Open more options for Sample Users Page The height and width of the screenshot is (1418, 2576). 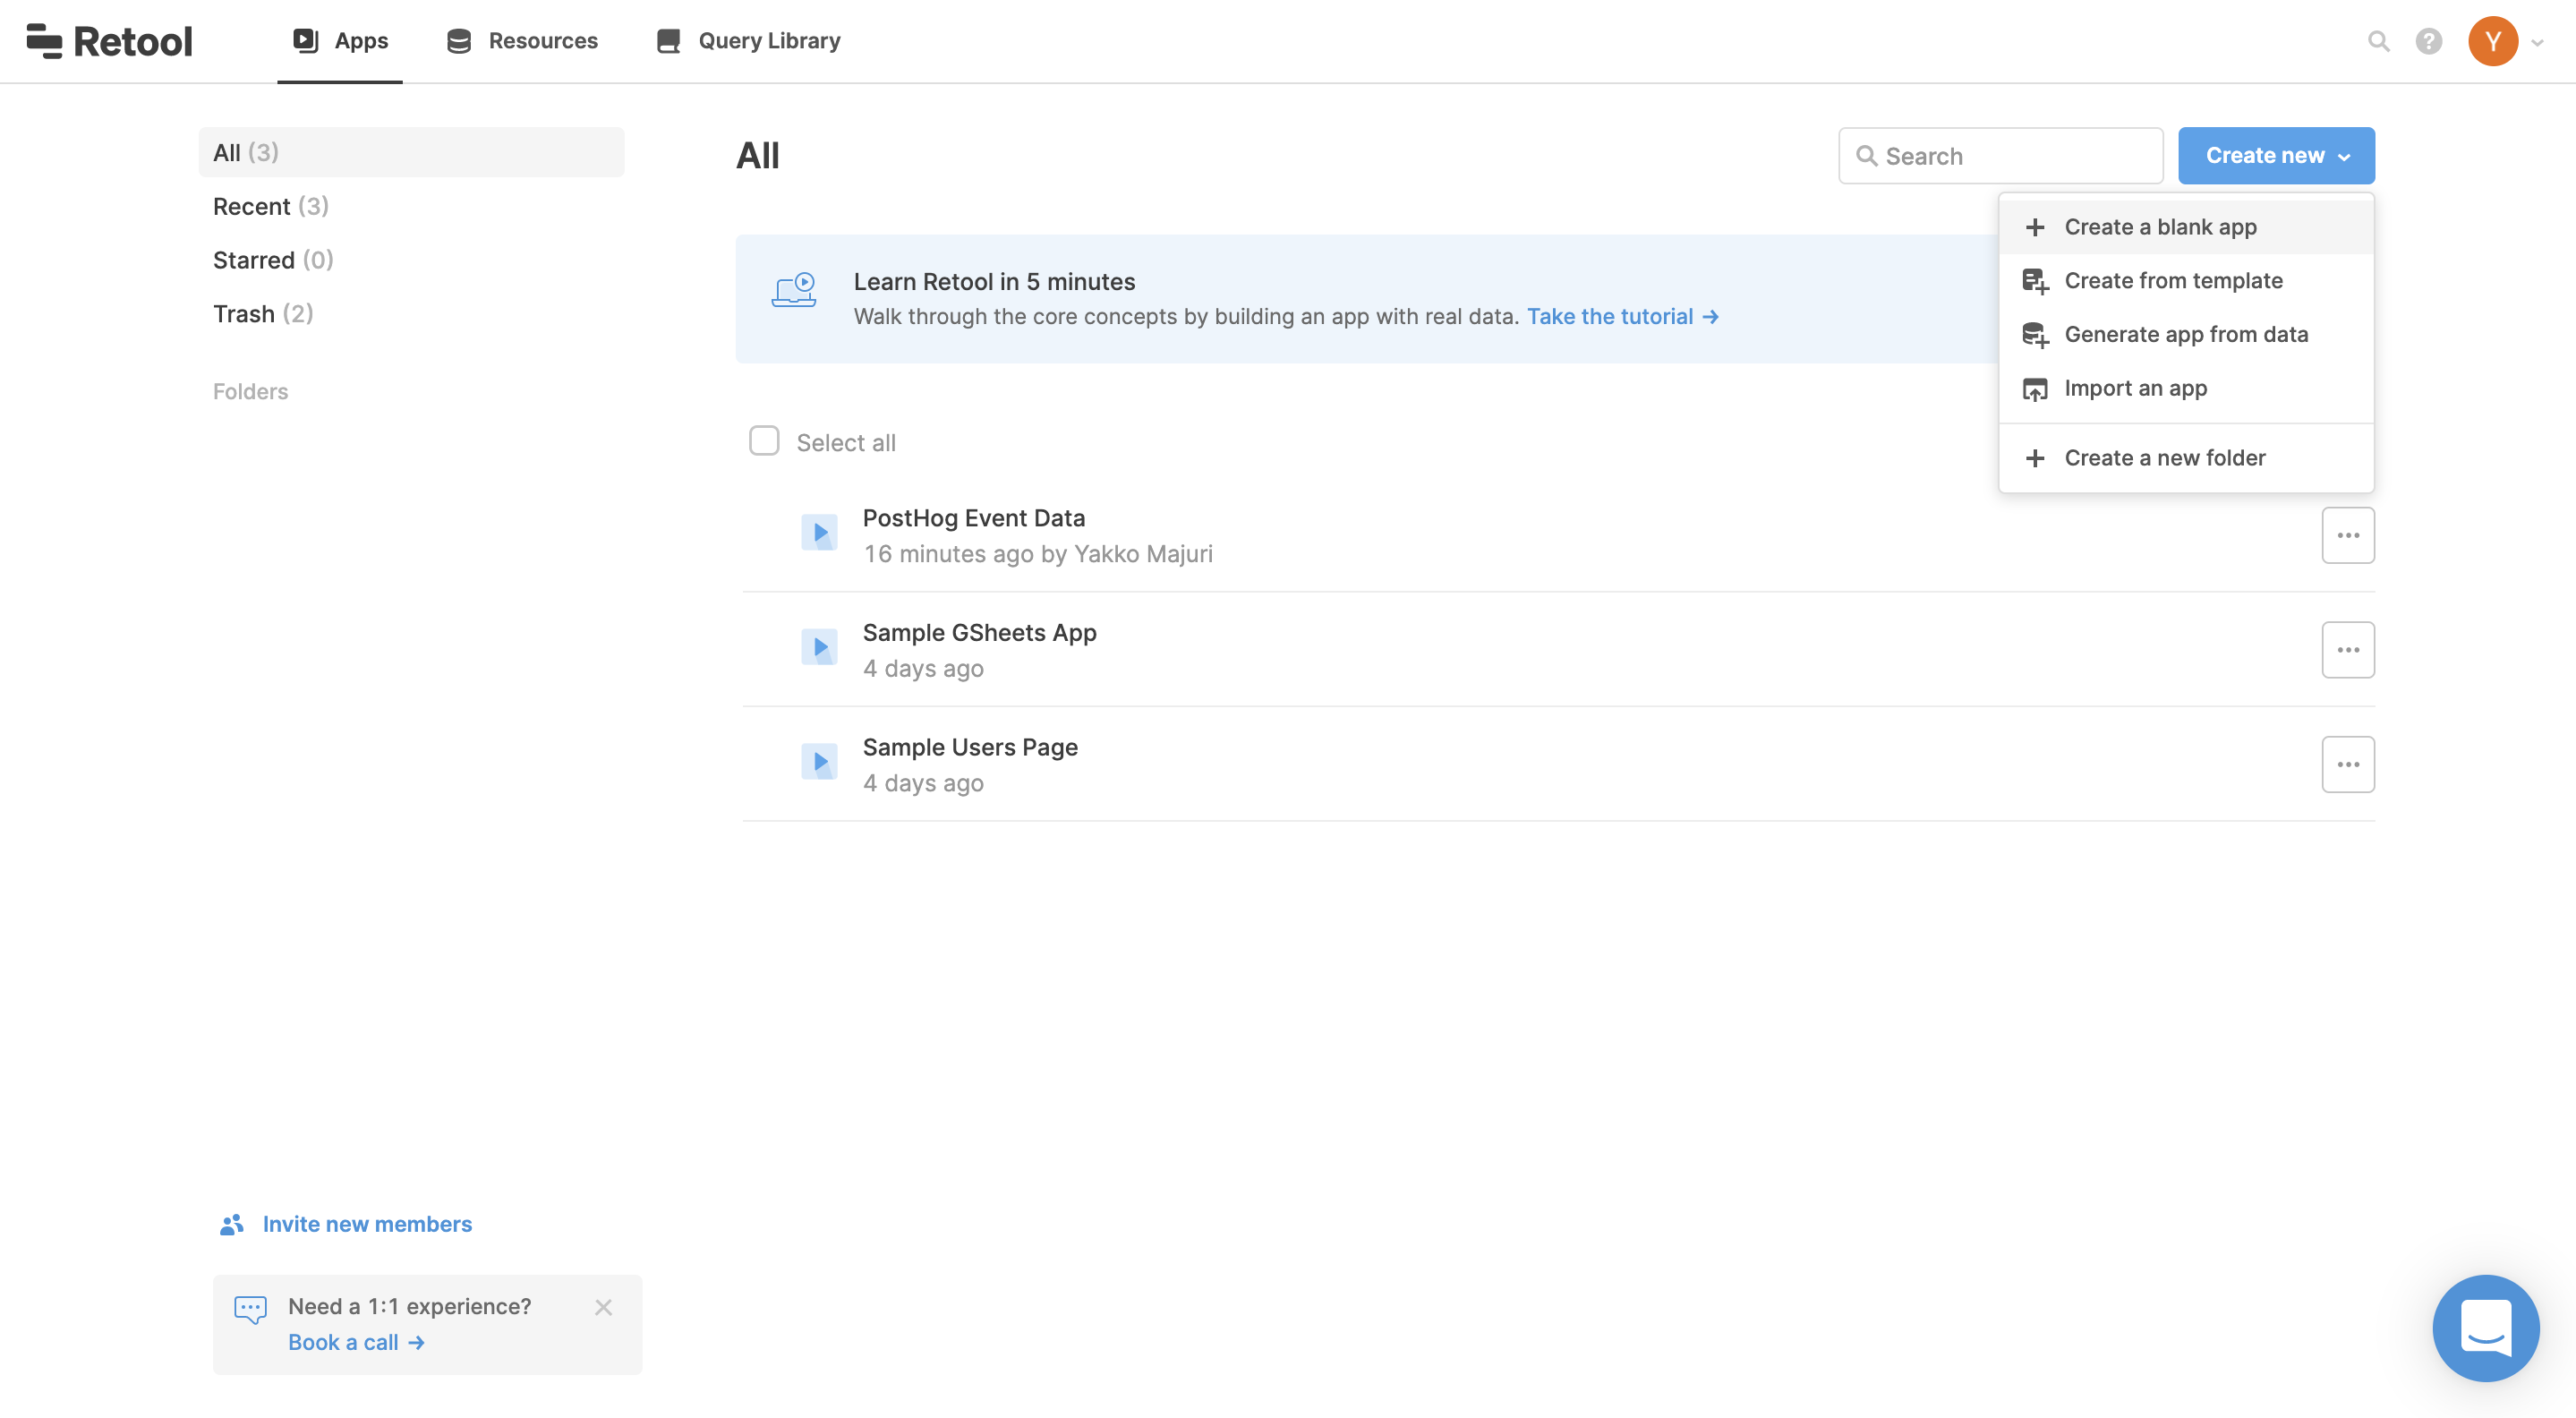2347,764
